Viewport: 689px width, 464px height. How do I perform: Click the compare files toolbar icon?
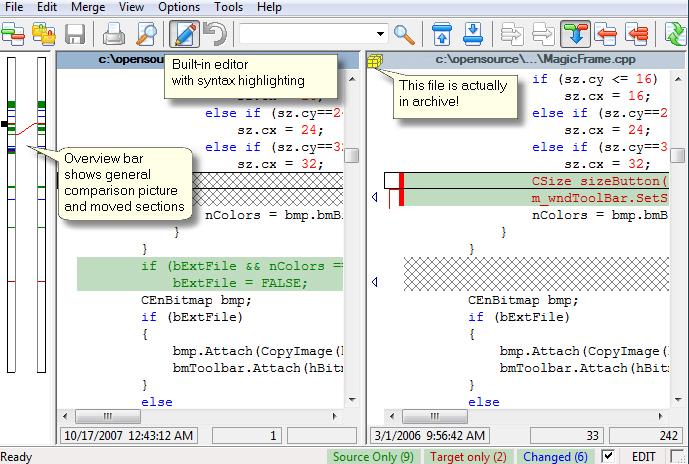click(13, 34)
